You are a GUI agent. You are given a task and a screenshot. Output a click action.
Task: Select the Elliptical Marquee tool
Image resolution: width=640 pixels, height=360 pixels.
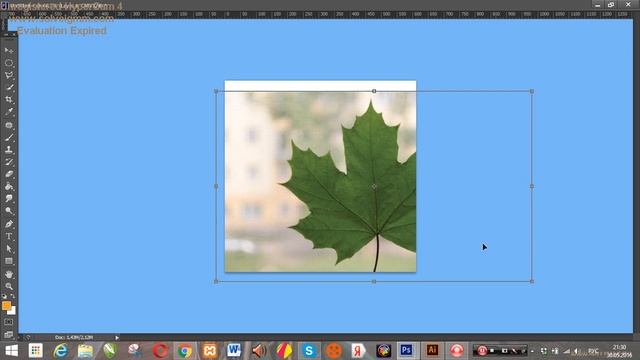coord(9,63)
